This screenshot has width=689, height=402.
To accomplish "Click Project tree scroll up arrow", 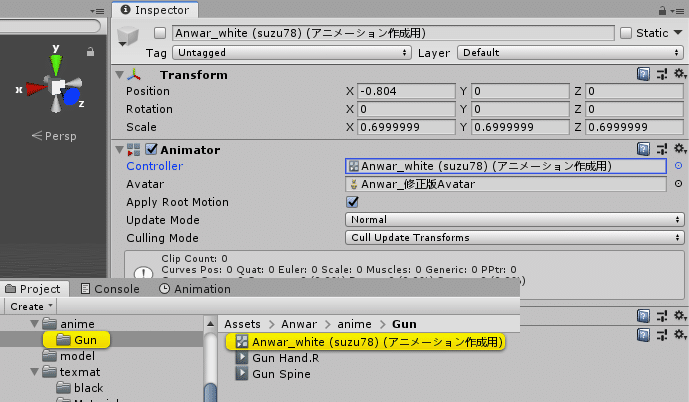I will coord(210,324).
